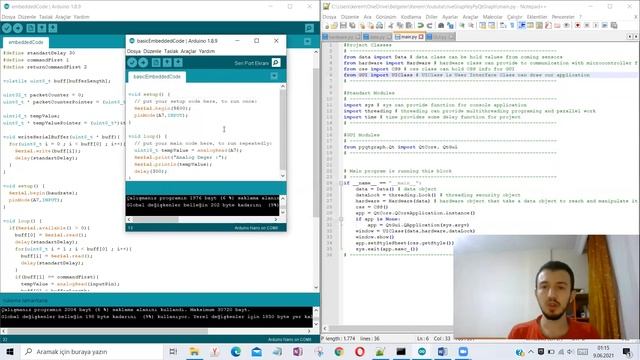Viewport: 640px width, 360px height.
Task: Open Task View from the taskbar
Action: coord(173,351)
